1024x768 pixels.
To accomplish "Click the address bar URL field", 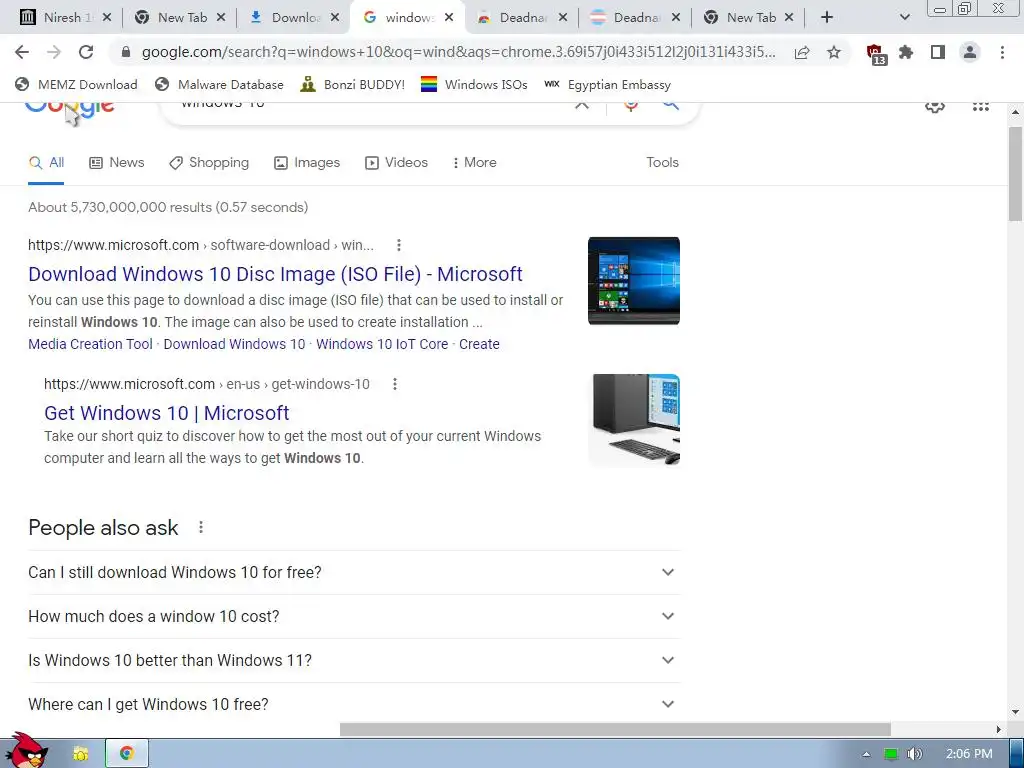I will coord(458,52).
